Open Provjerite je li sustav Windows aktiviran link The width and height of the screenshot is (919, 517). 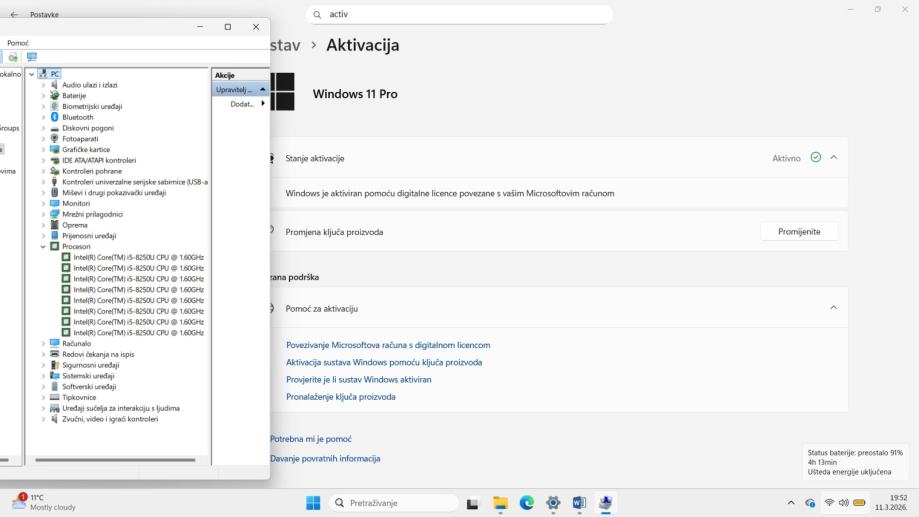tap(359, 379)
